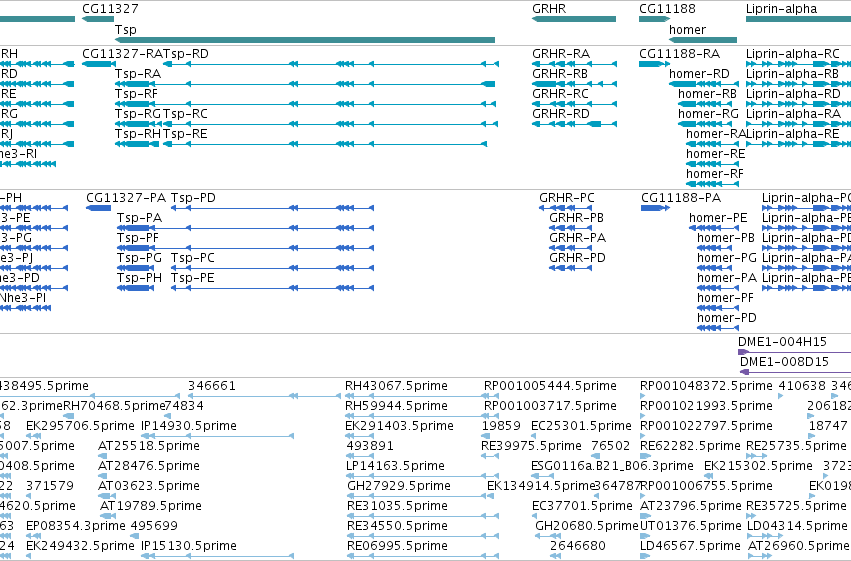The width and height of the screenshot is (851, 561).
Task: Select the Liprin-alpha gene label
Action: [781, 9]
